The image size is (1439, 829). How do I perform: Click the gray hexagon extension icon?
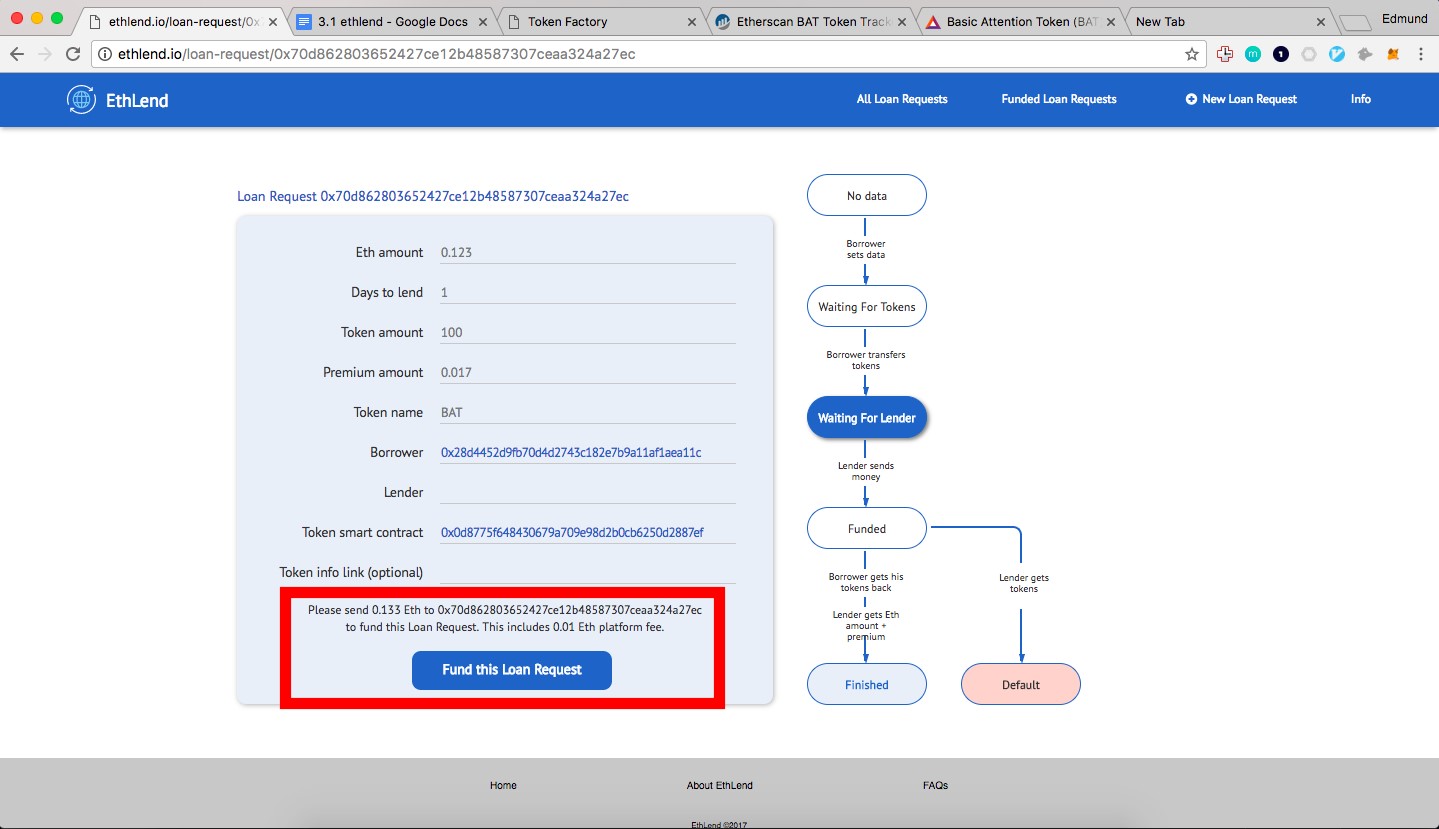(x=1309, y=54)
